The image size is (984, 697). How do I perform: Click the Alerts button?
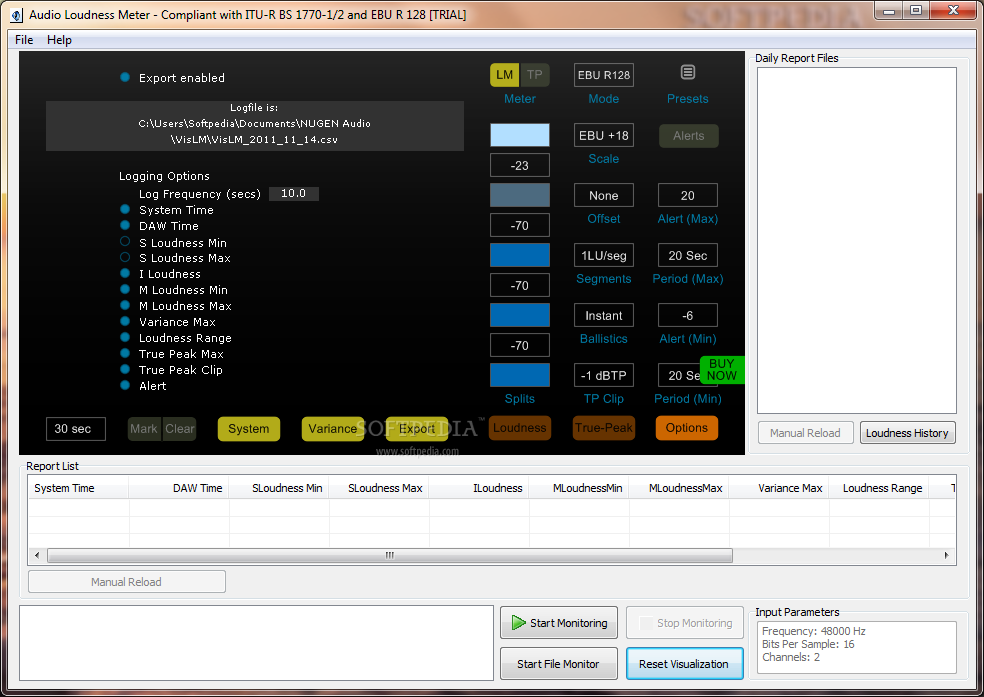click(x=688, y=136)
